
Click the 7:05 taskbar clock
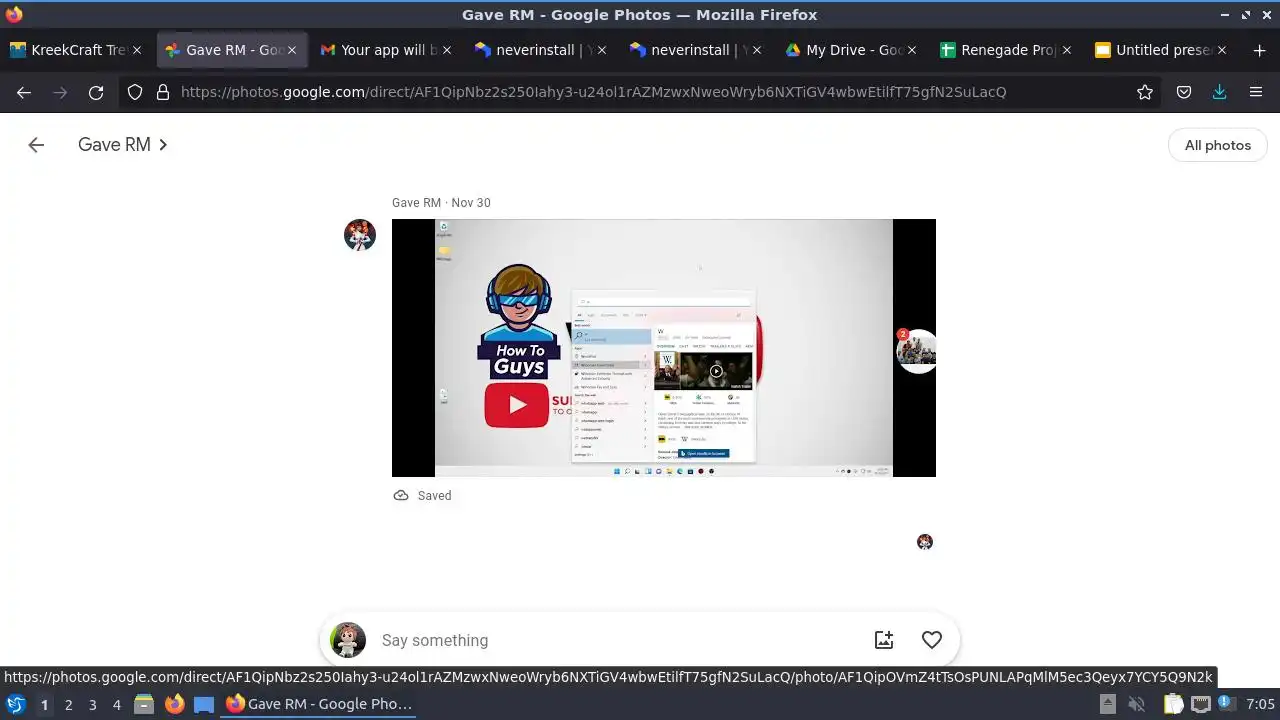pos(1260,704)
